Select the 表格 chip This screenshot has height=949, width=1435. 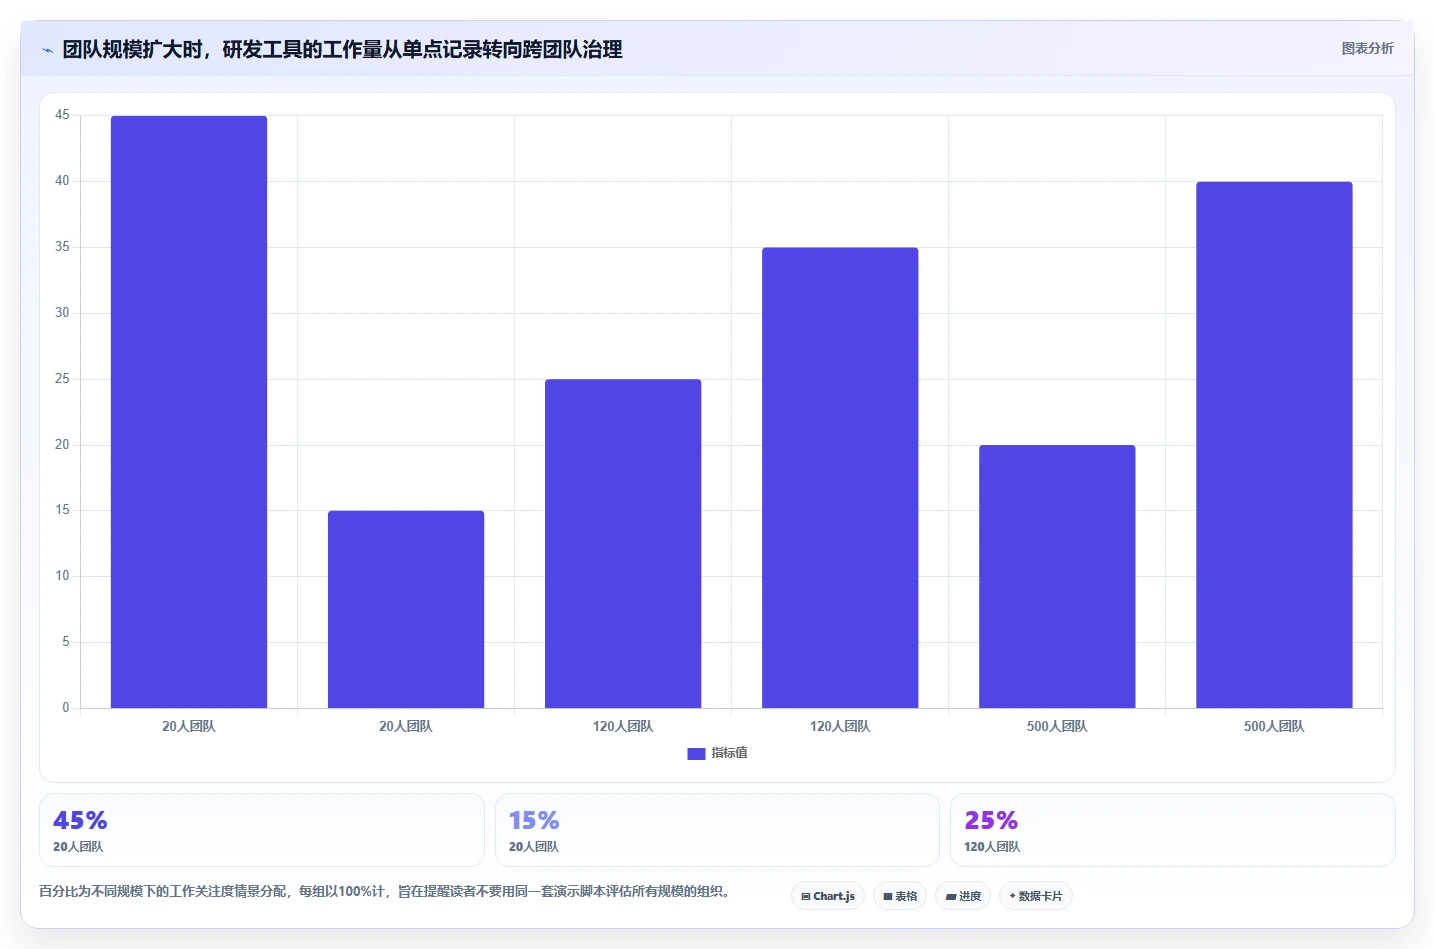(900, 896)
